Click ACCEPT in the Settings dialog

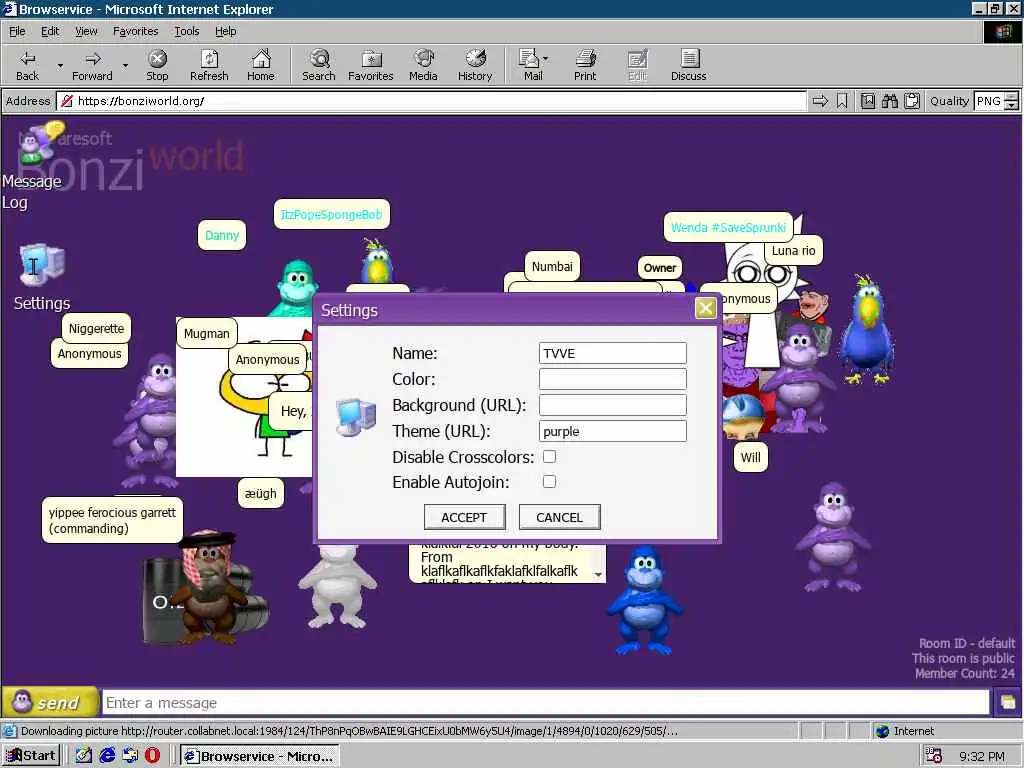coord(464,517)
